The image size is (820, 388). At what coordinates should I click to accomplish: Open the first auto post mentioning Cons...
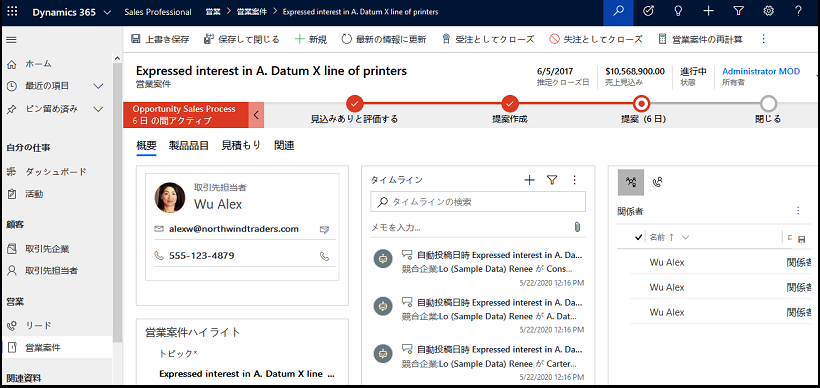tap(478, 269)
